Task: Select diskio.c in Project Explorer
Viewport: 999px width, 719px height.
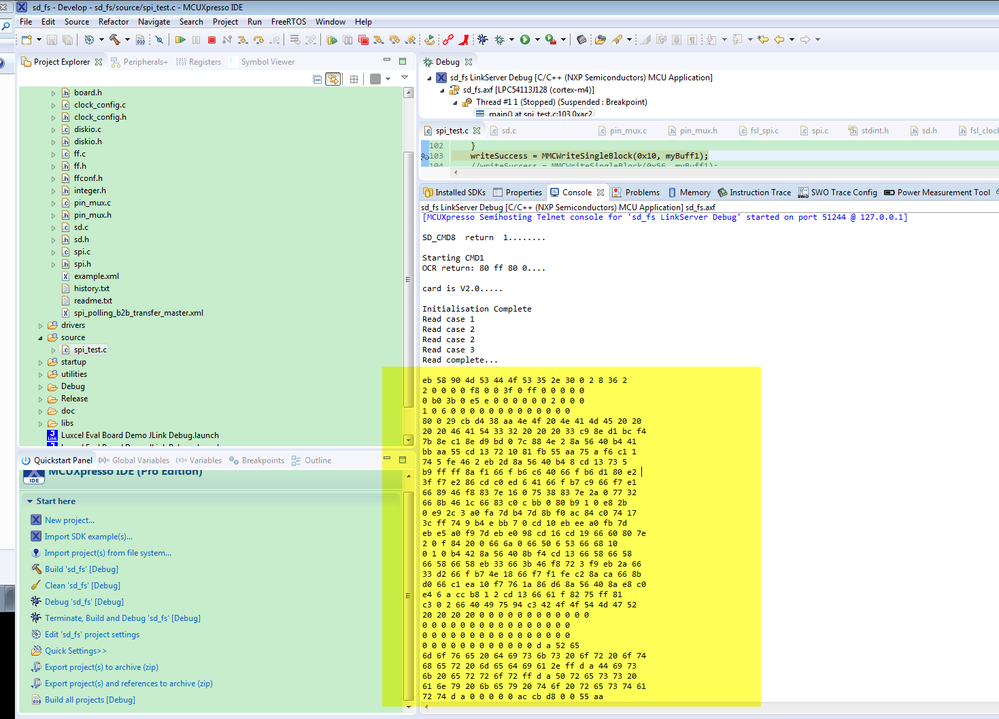Action: 87,129
